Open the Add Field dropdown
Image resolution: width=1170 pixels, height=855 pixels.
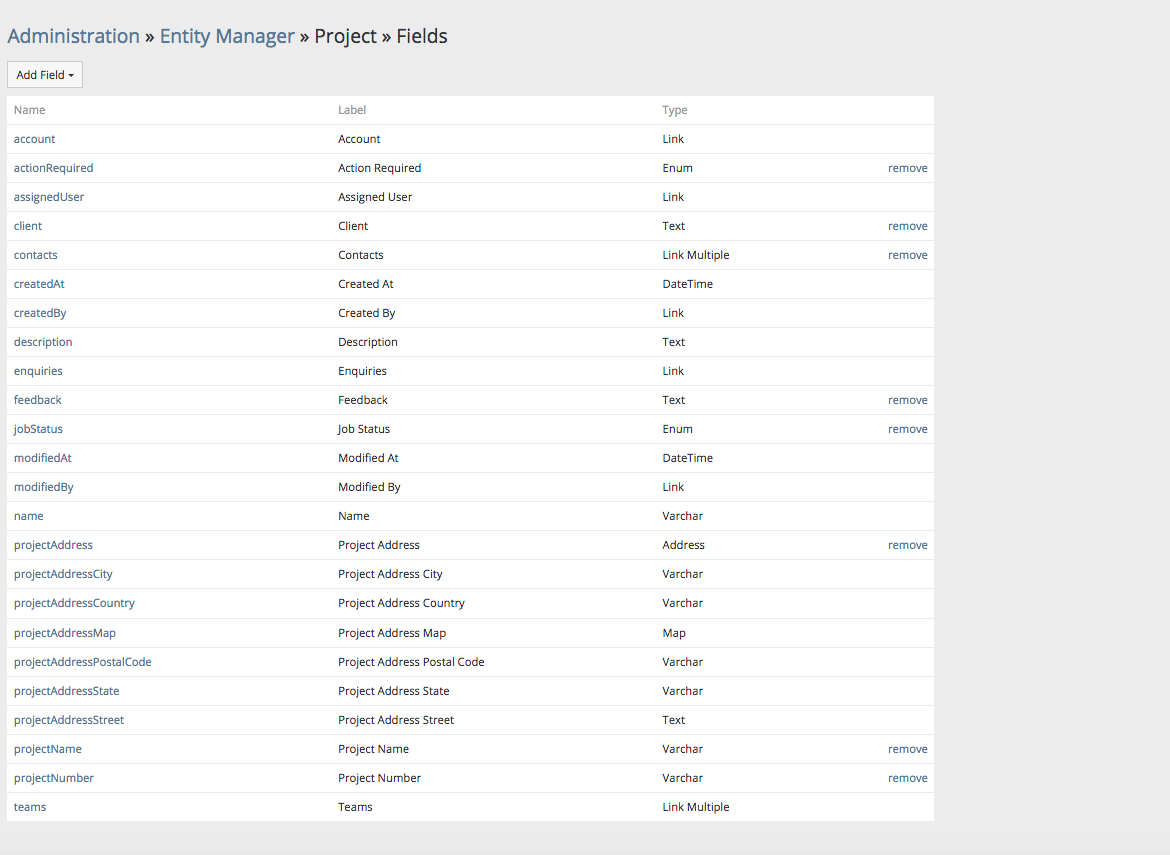click(x=45, y=75)
